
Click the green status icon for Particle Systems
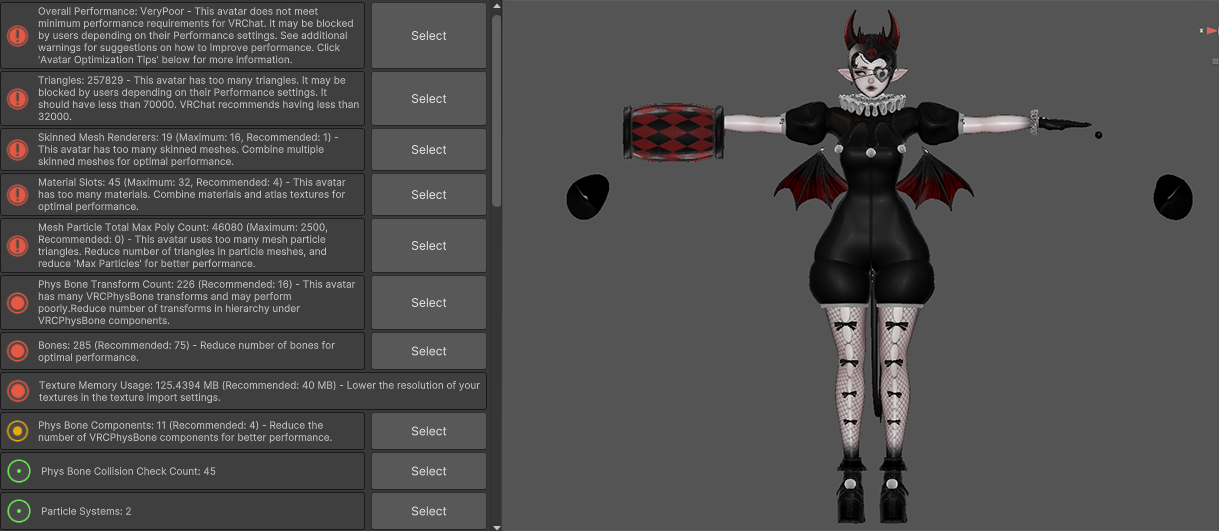click(17, 511)
